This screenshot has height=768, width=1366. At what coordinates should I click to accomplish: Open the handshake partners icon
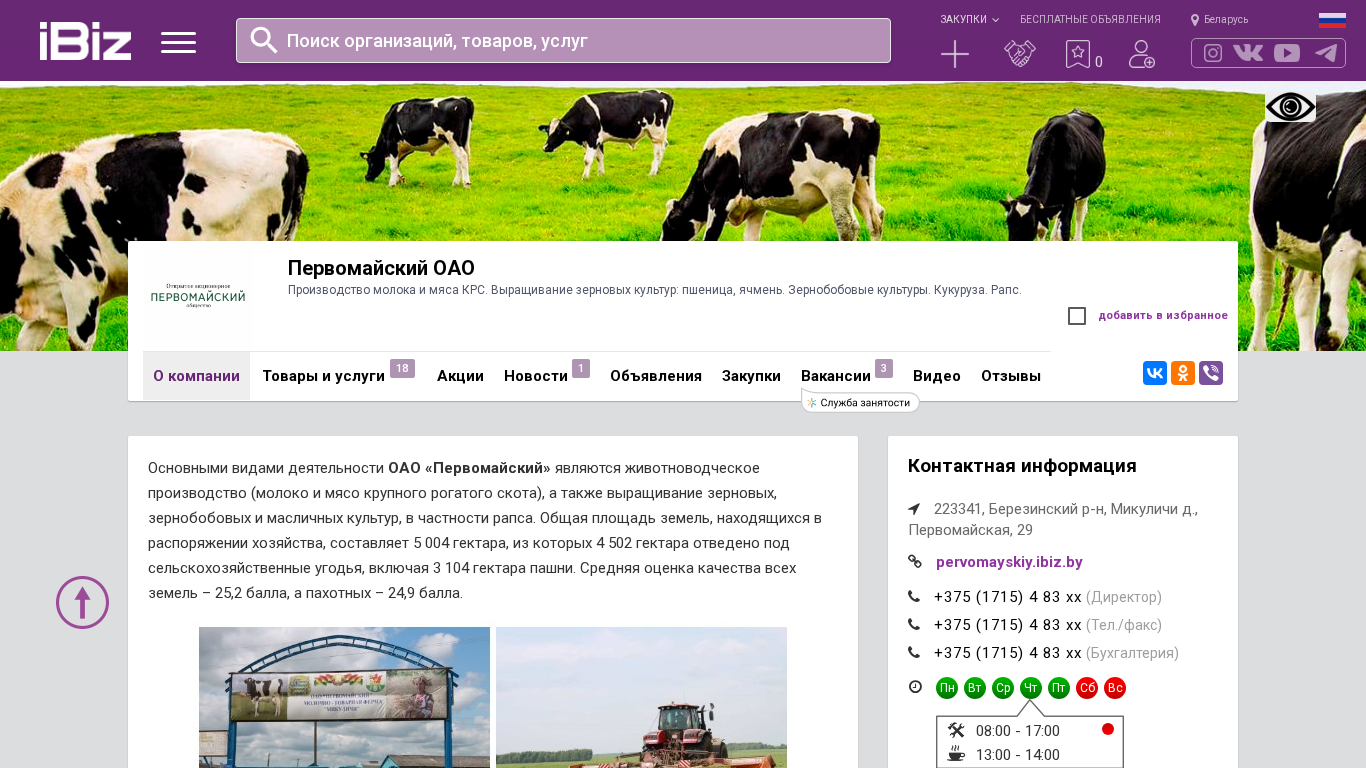[x=1020, y=54]
